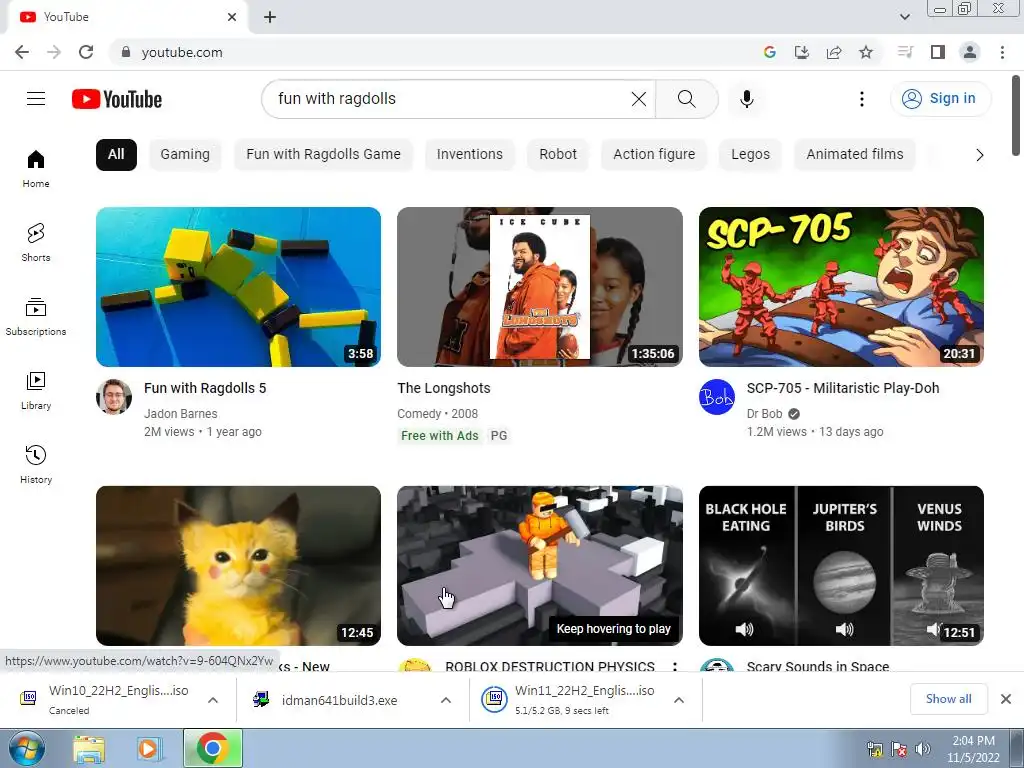Open the Chrome profile avatar
This screenshot has height=768, width=1024.
pyautogui.click(x=970, y=52)
